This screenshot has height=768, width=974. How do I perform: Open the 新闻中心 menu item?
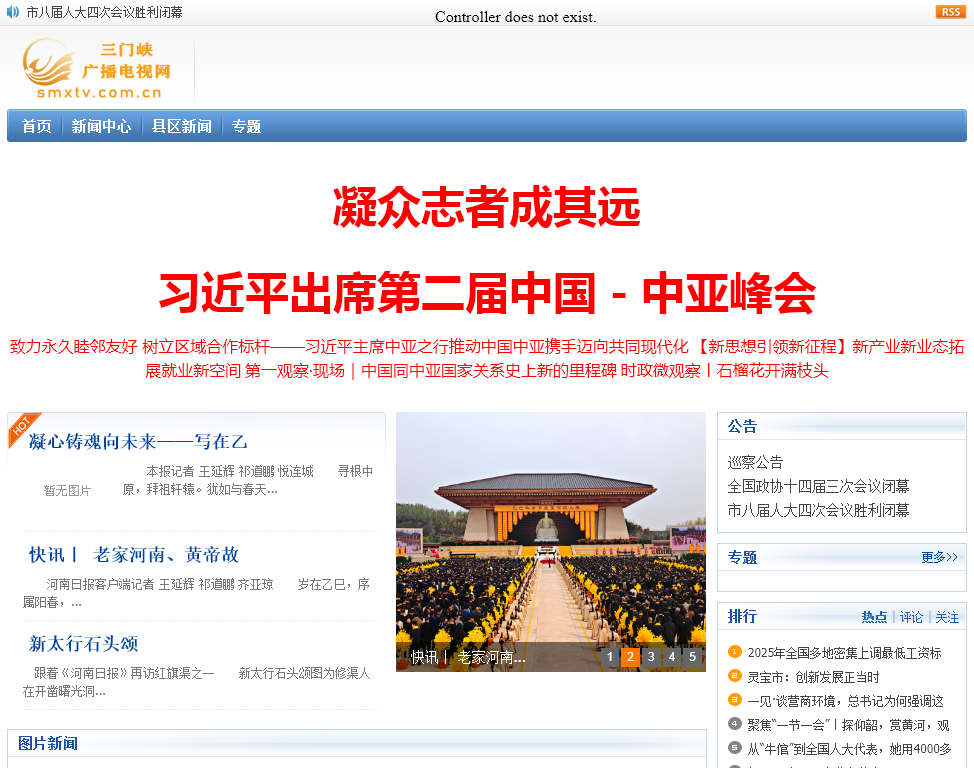pyautogui.click(x=101, y=126)
